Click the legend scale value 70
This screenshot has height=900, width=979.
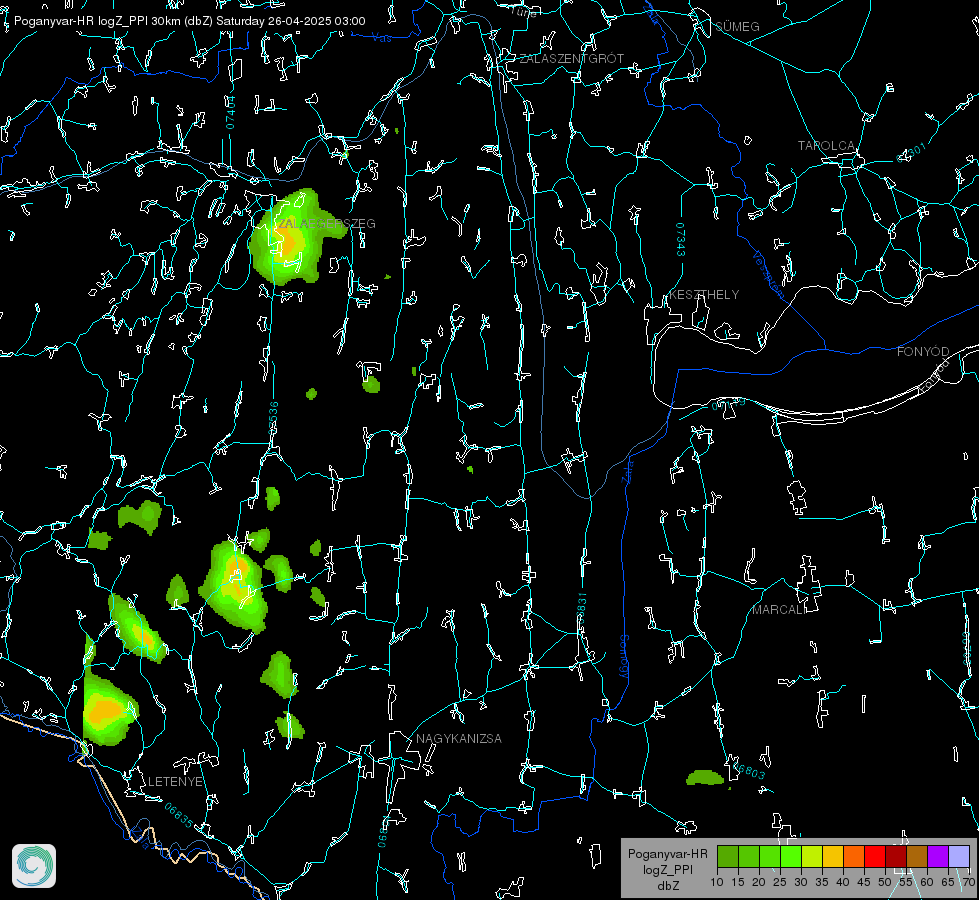pos(968,883)
